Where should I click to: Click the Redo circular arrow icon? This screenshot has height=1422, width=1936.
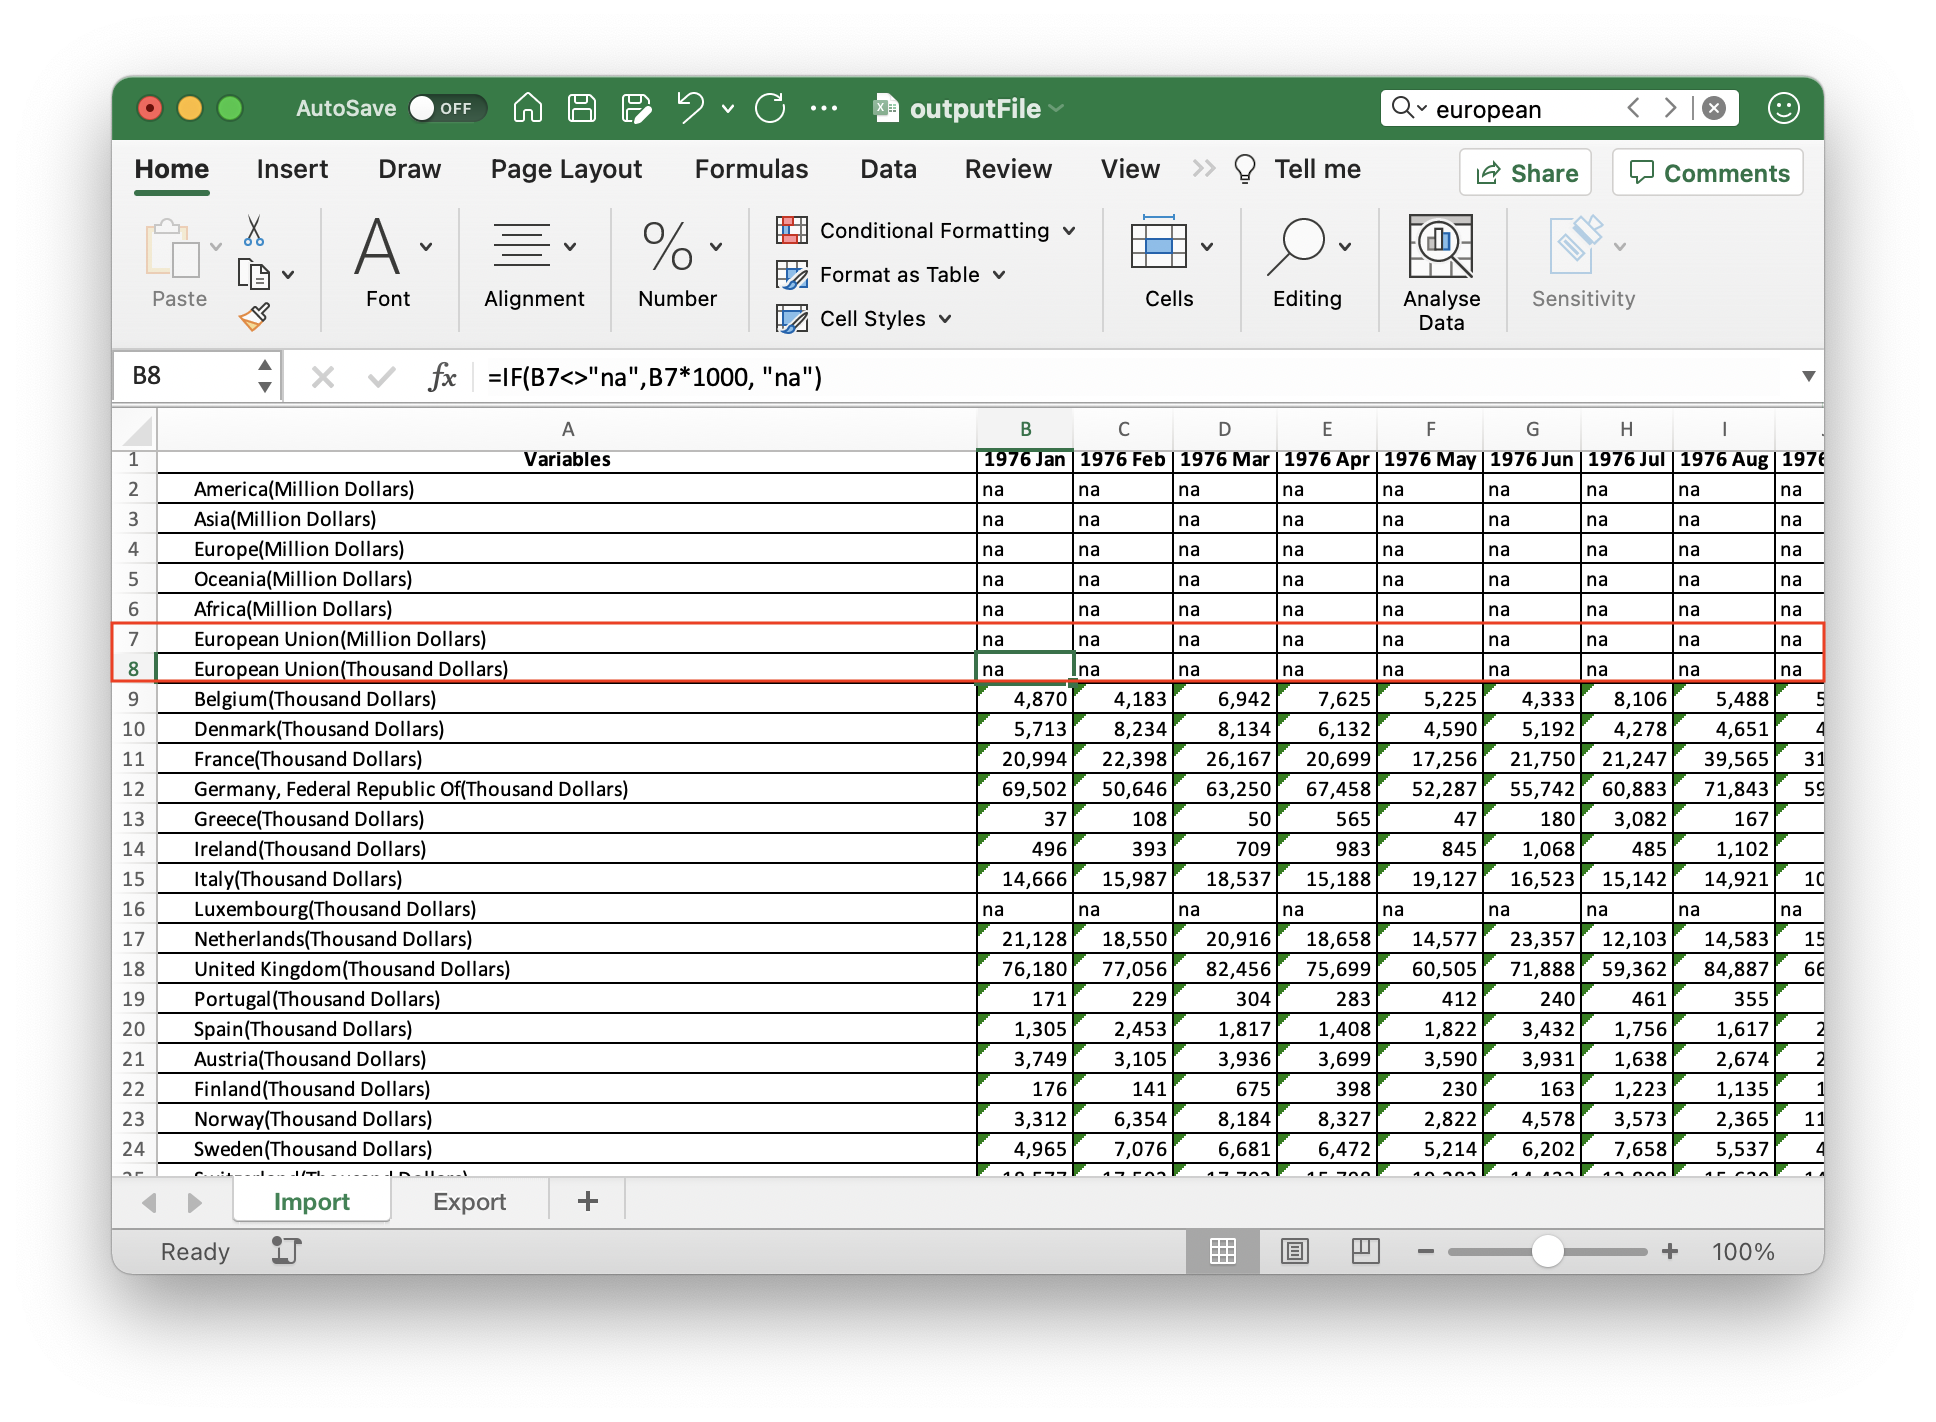(770, 108)
